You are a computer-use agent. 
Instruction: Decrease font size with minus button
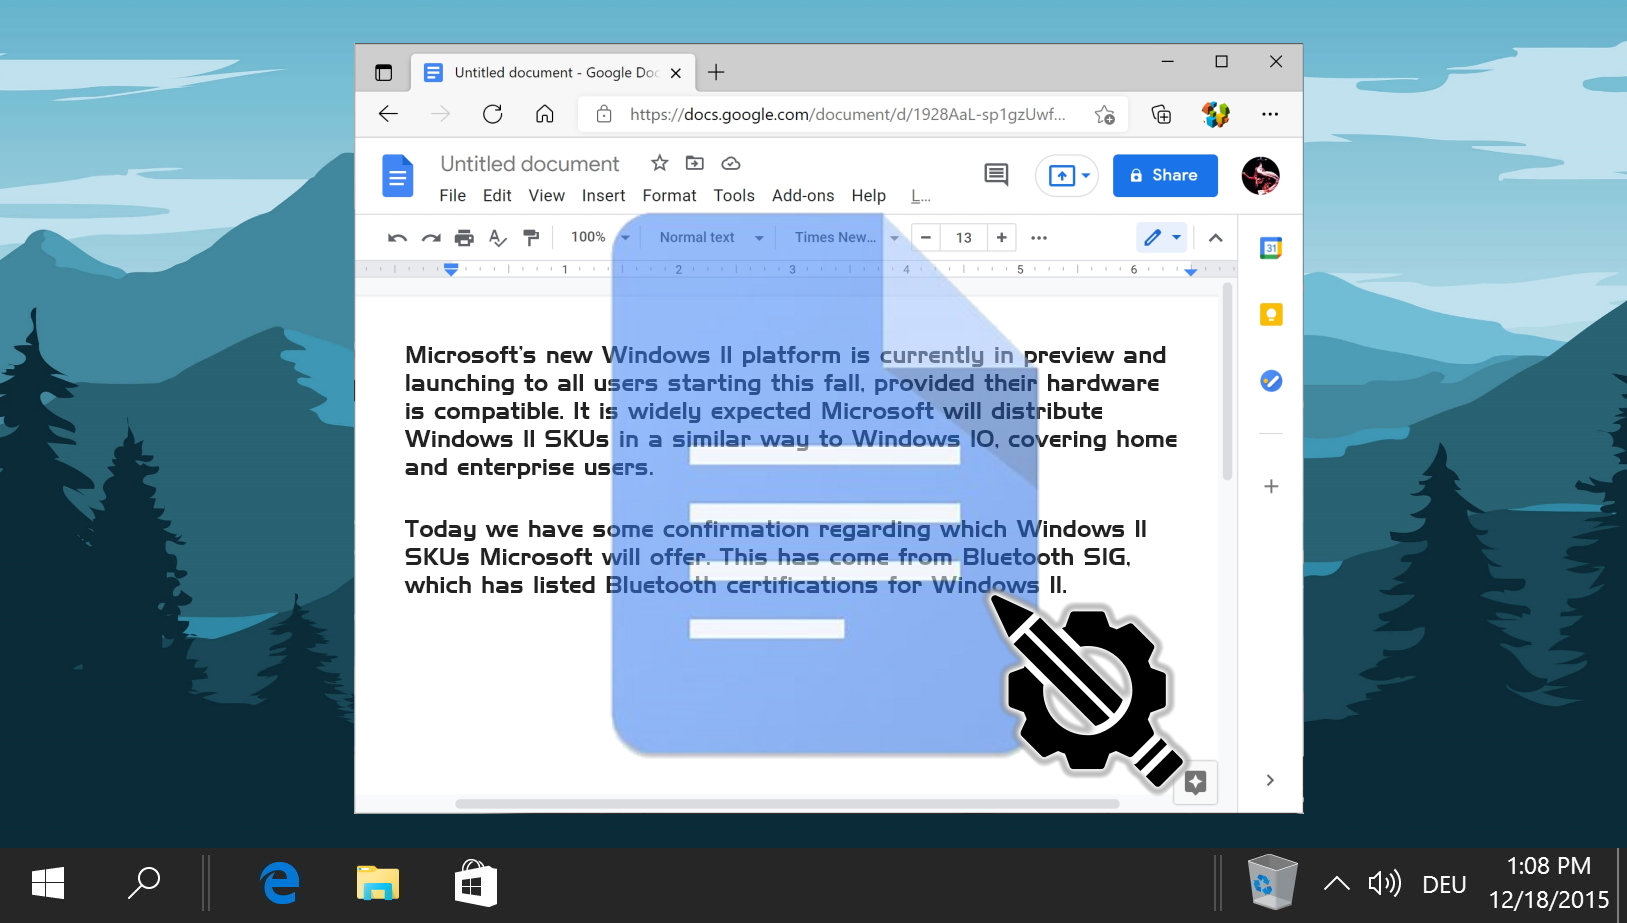926,237
